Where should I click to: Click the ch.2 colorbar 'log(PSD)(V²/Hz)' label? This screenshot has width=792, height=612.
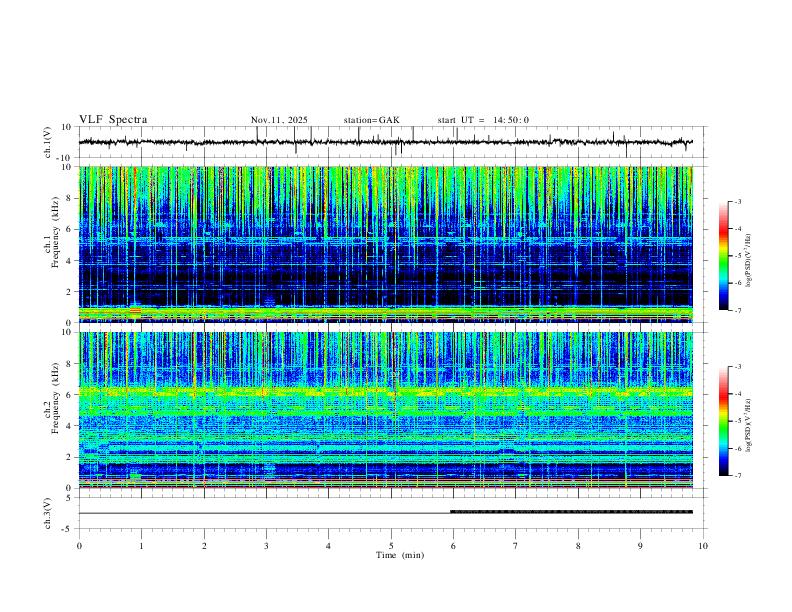(749, 425)
